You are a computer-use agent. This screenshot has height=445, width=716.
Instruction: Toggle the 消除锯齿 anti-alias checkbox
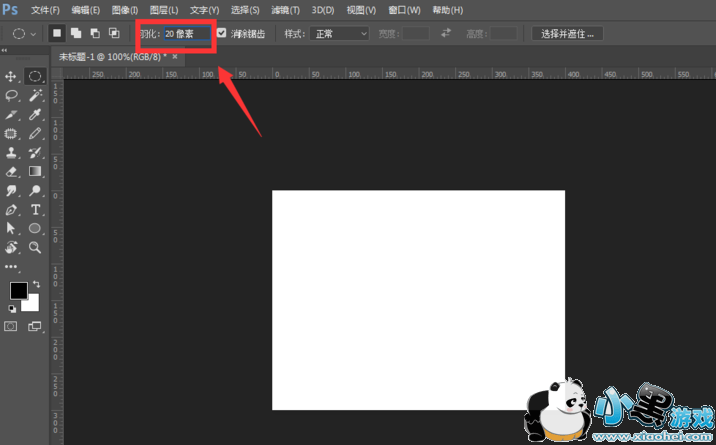(221, 33)
